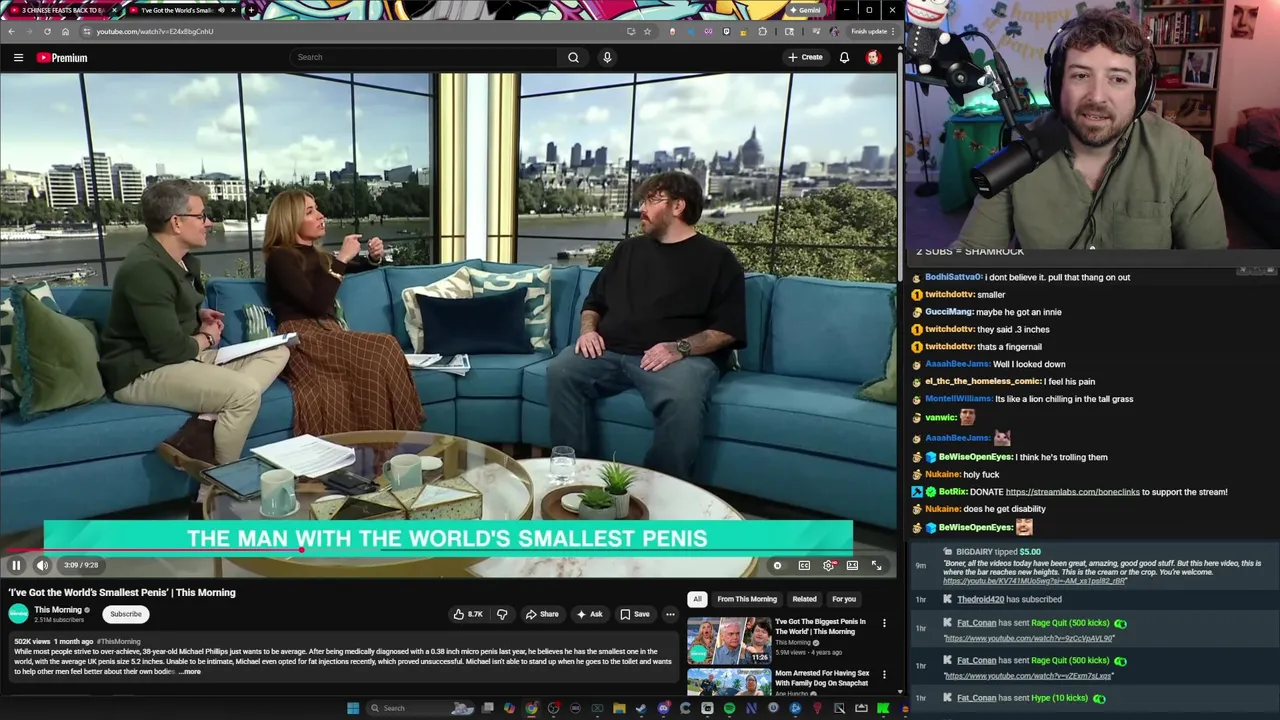Seek on the red video progress bar

pos(448,550)
